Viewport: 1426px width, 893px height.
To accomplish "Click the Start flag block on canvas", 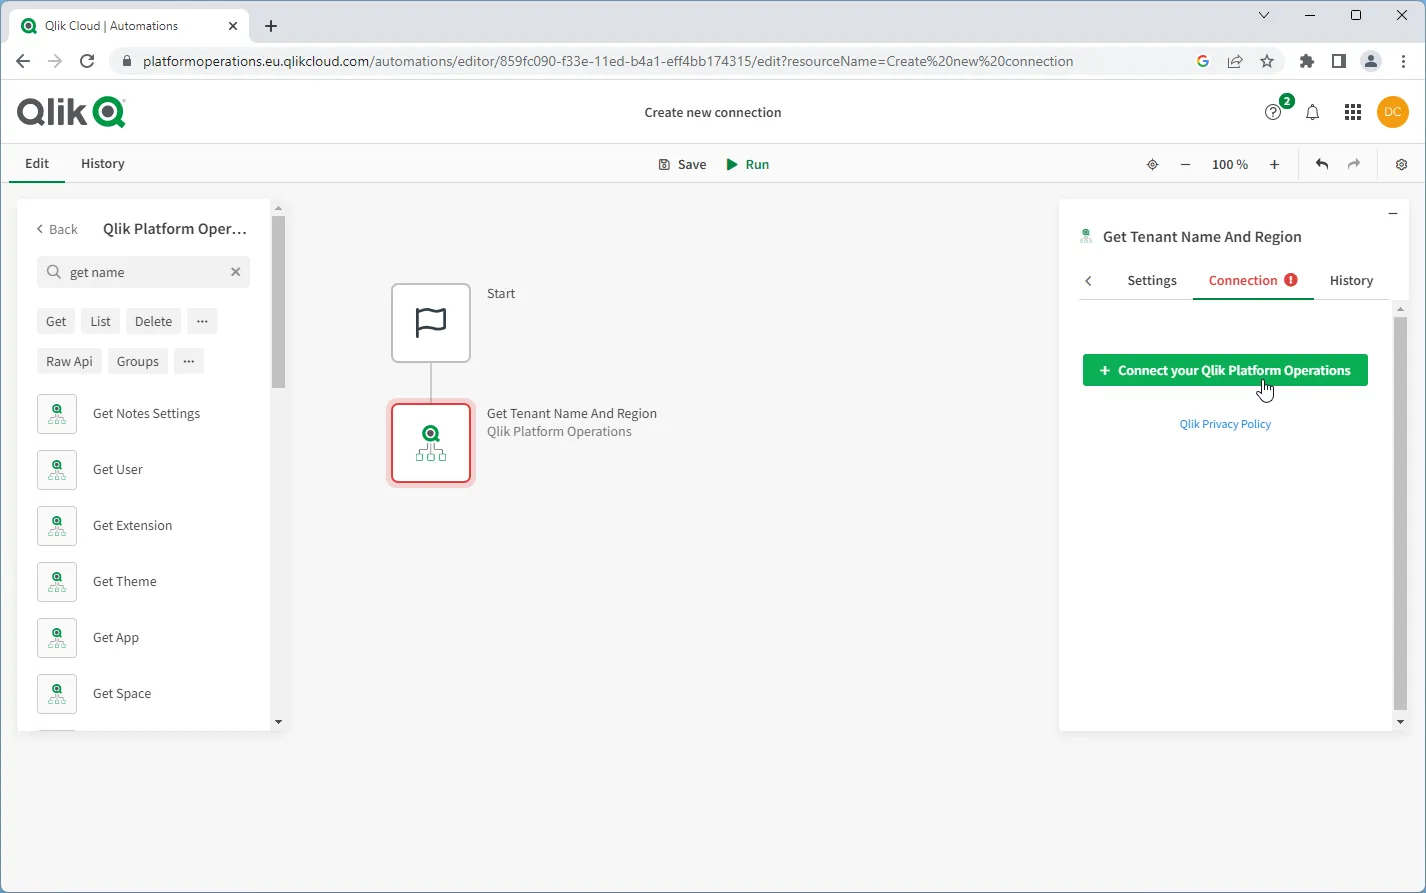I will pos(430,323).
